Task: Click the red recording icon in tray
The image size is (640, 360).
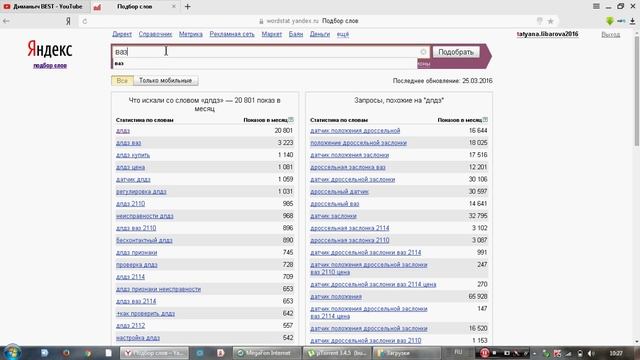Action: coord(484,353)
